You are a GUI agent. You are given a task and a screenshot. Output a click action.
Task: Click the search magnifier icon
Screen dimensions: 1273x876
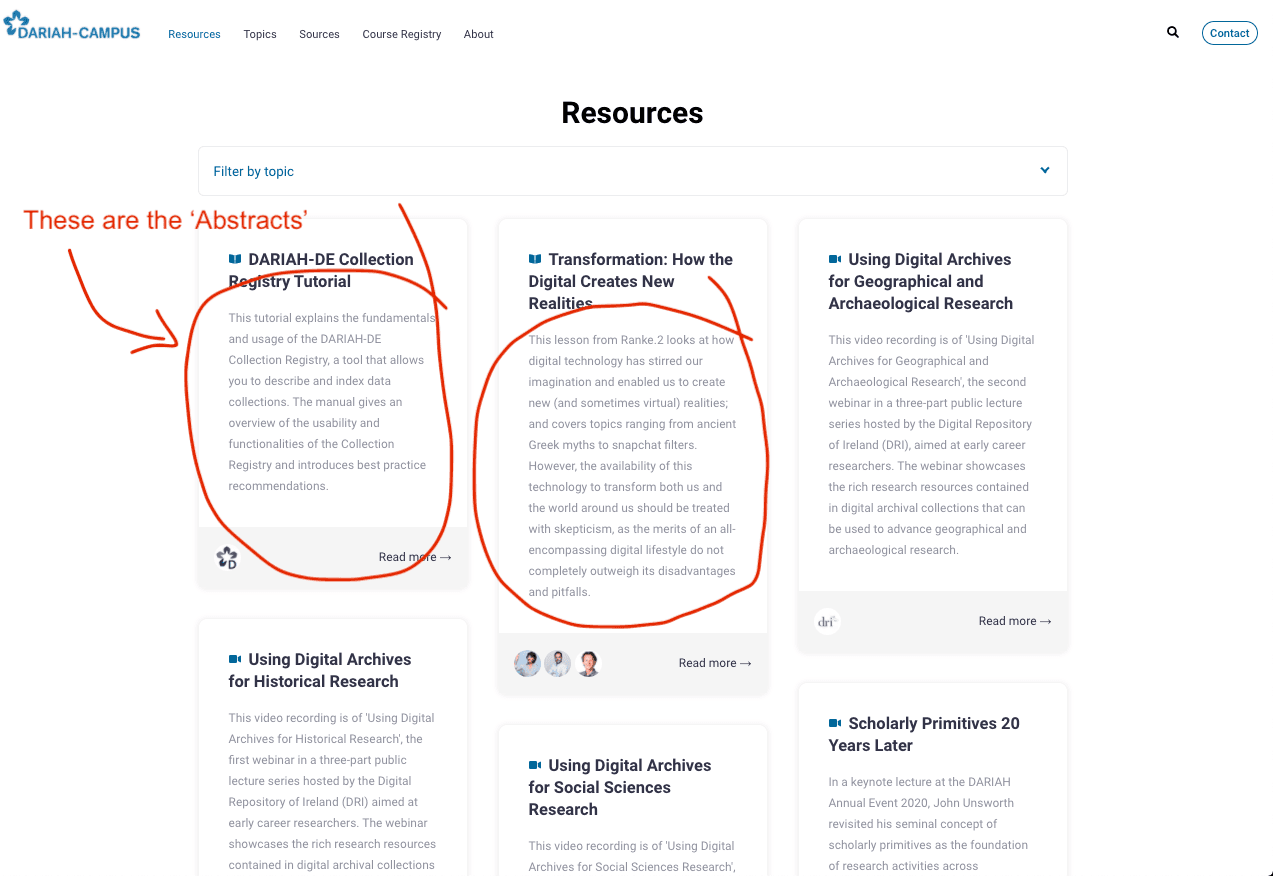point(1172,33)
